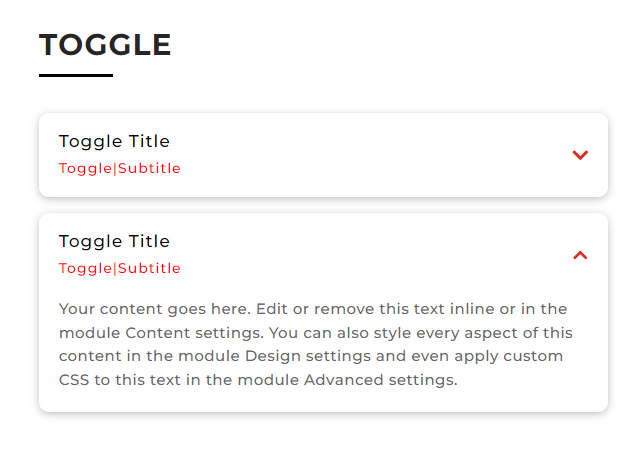
Task: Click the red subtitle in the expanded toggle
Action: (x=119, y=268)
